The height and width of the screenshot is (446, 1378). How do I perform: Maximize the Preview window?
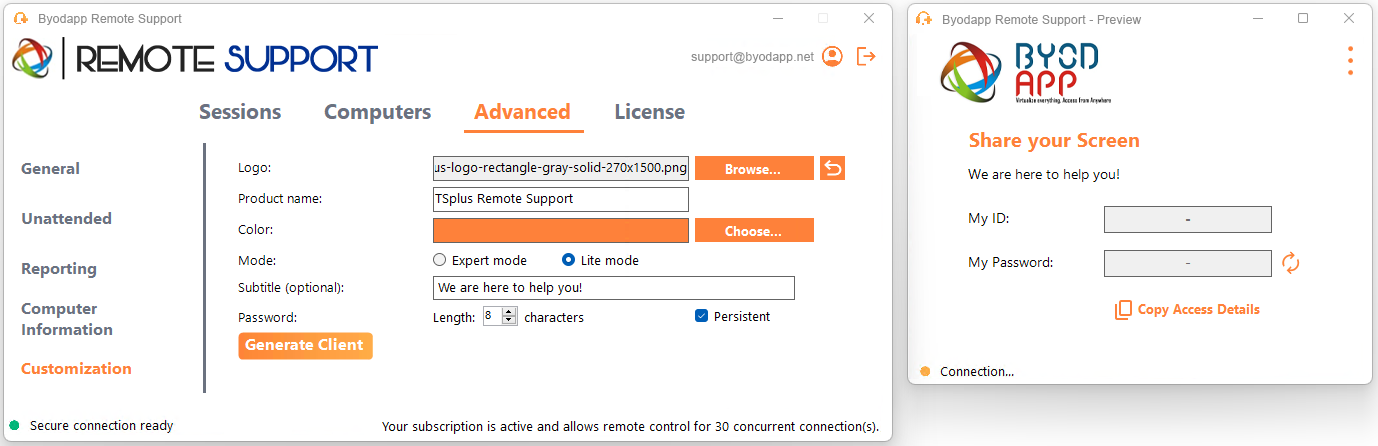(1303, 18)
